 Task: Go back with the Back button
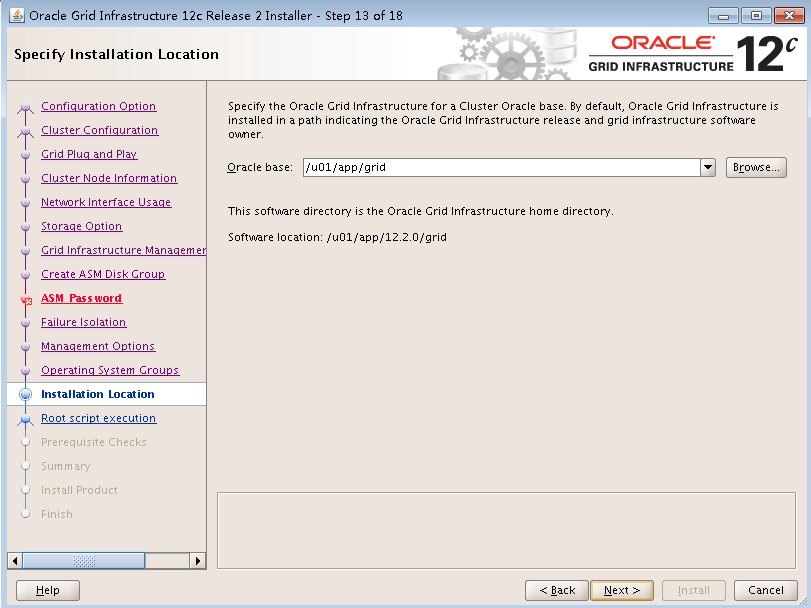click(557, 590)
